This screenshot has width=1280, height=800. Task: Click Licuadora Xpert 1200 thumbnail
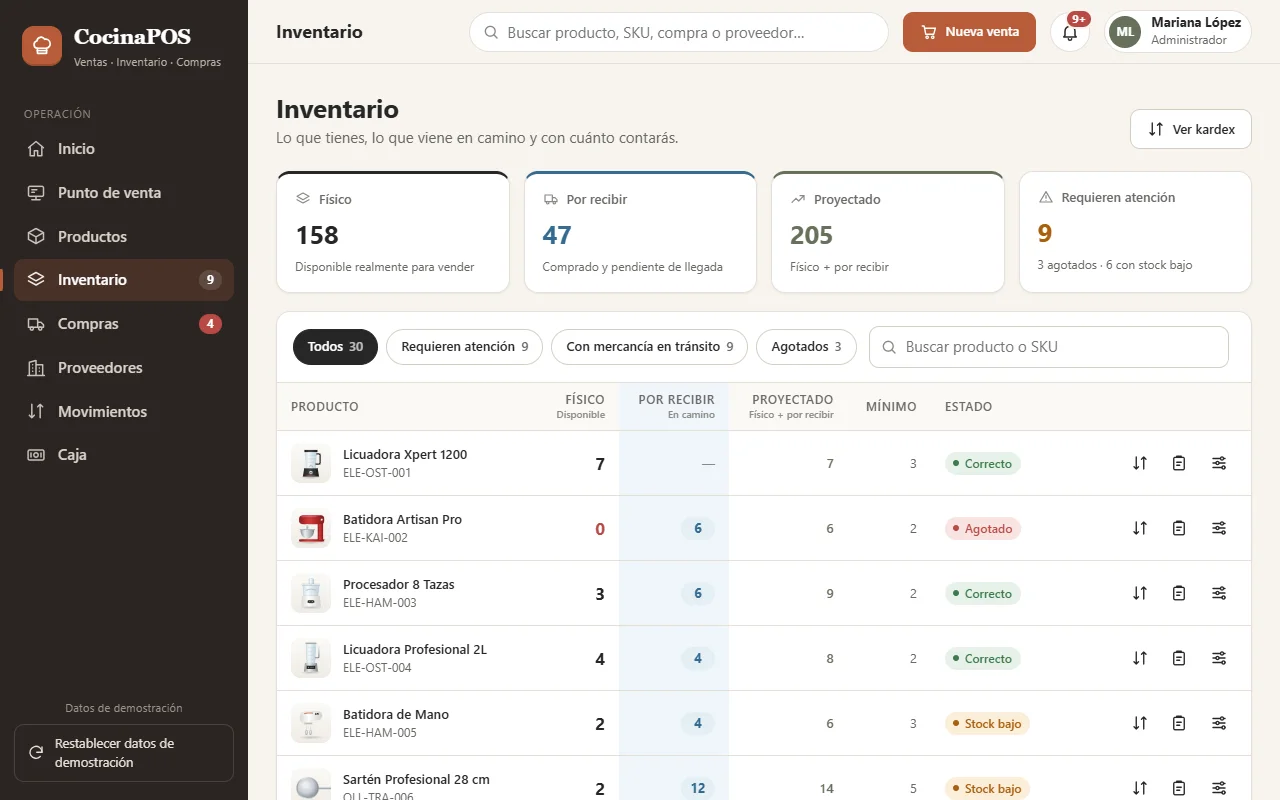(x=311, y=463)
